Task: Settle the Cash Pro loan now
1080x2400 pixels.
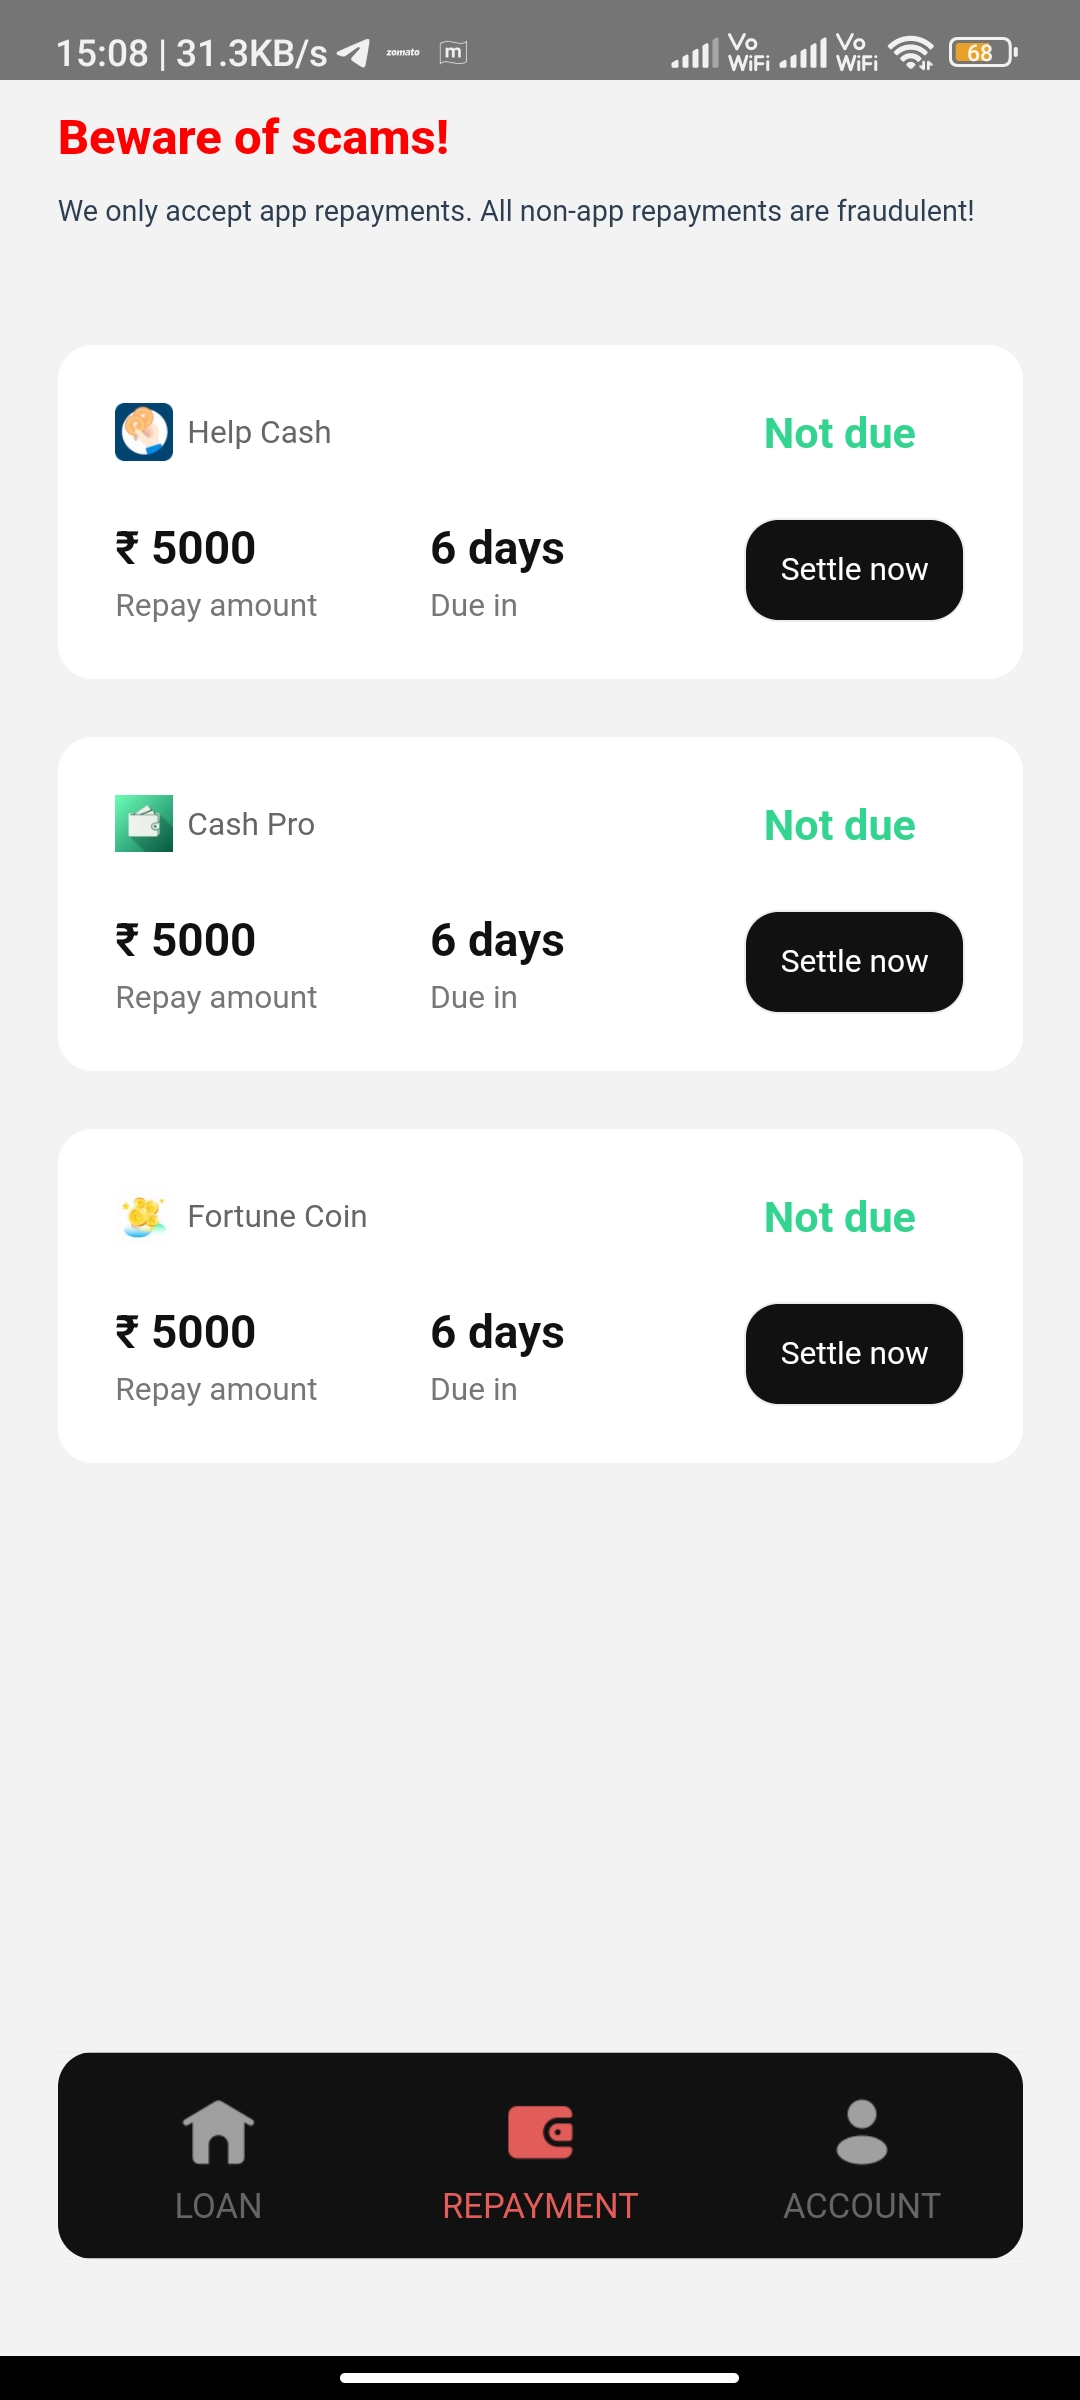Action: pyautogui.click(x=854, y=962)
